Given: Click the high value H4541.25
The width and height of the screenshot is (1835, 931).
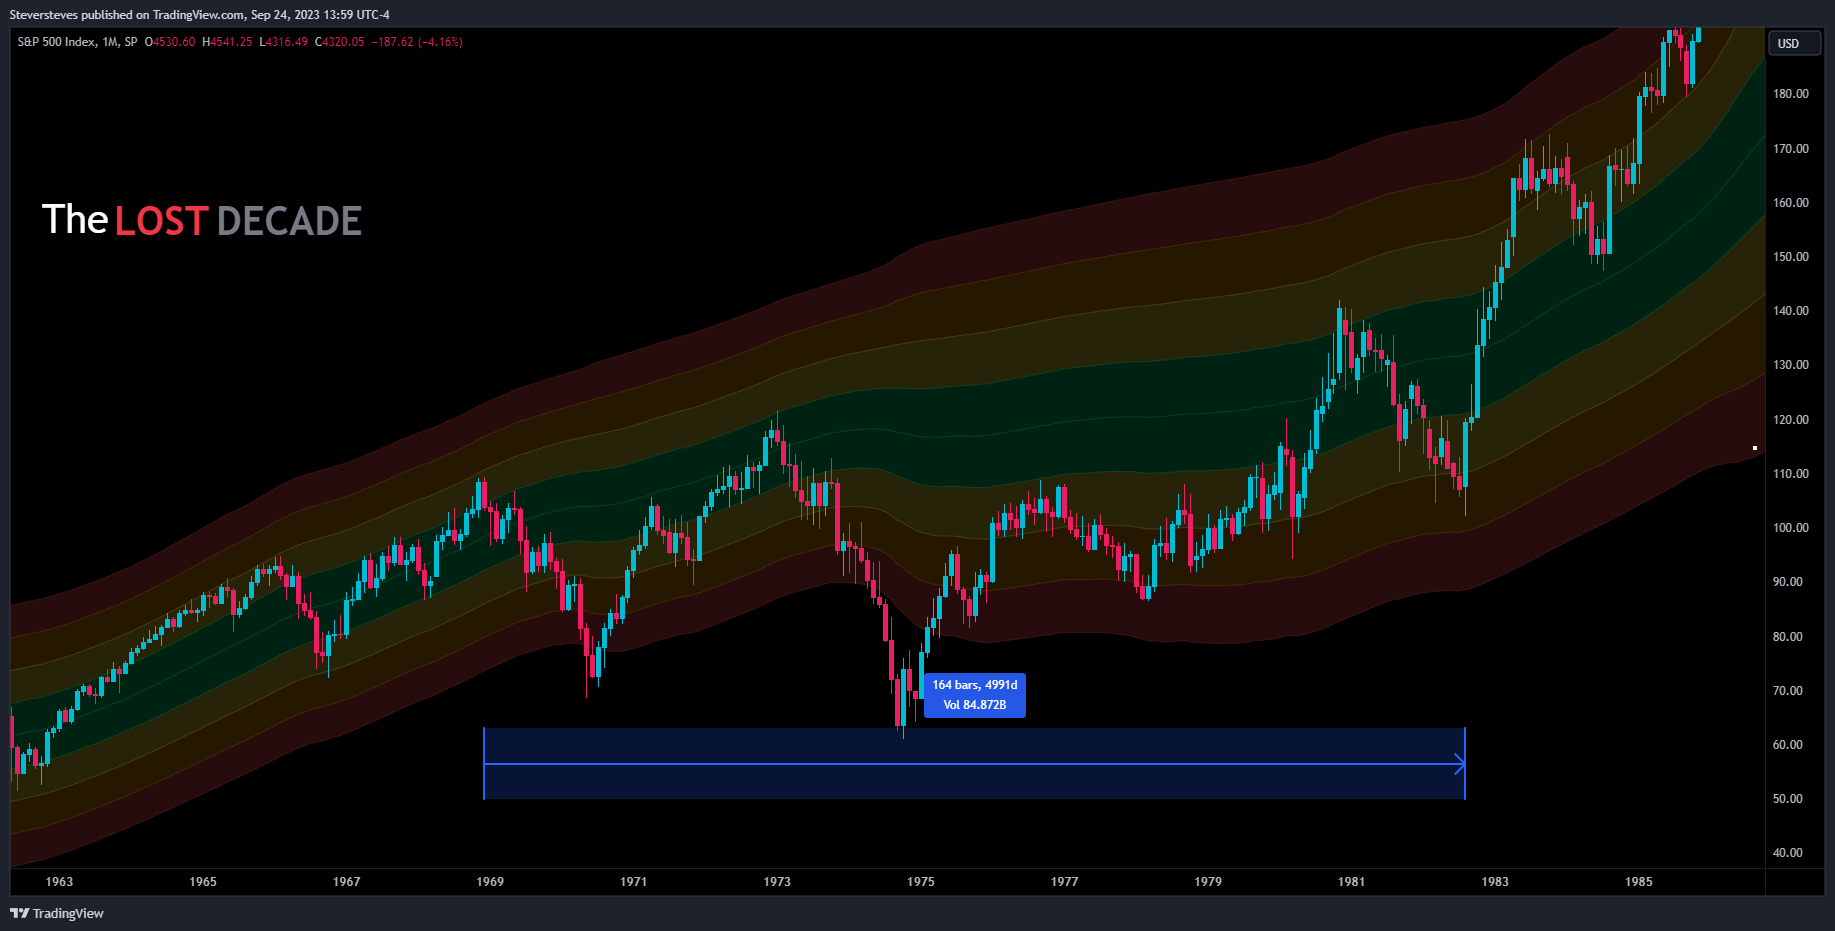Looking at the screenshot, I should click(227, 42).
